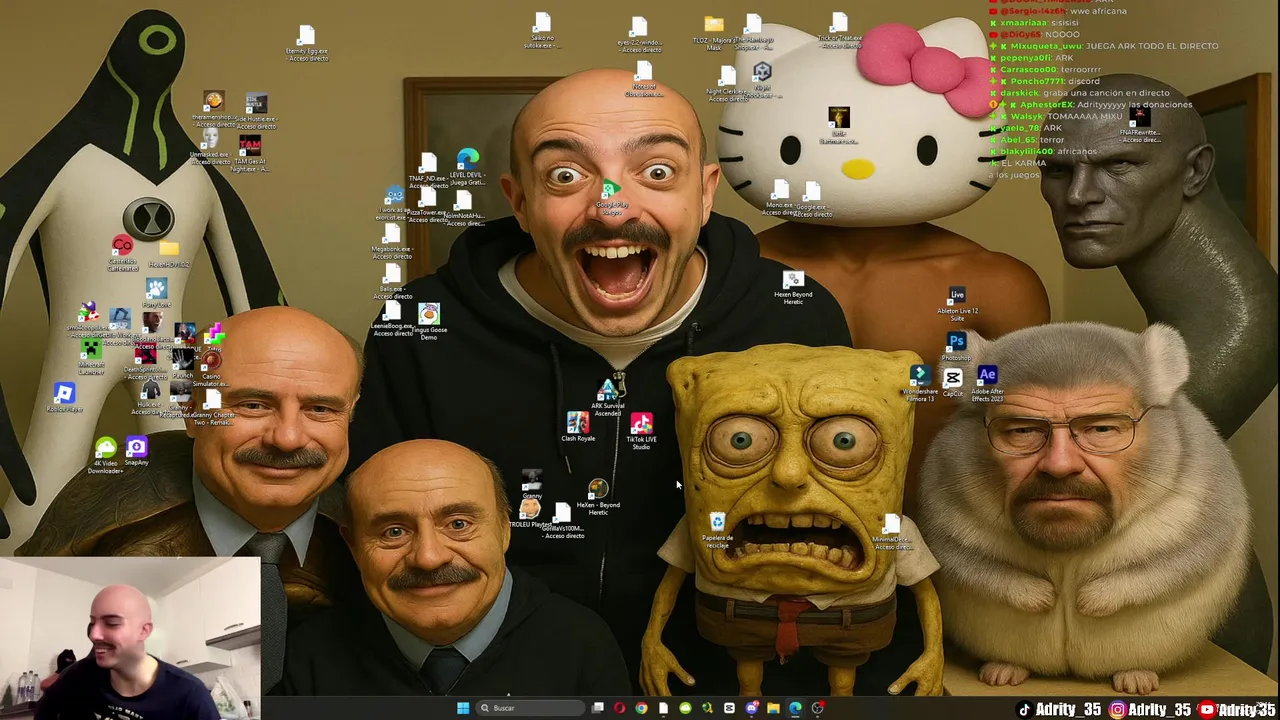Launch Wondershare Filmora 13

coord(921,375)
